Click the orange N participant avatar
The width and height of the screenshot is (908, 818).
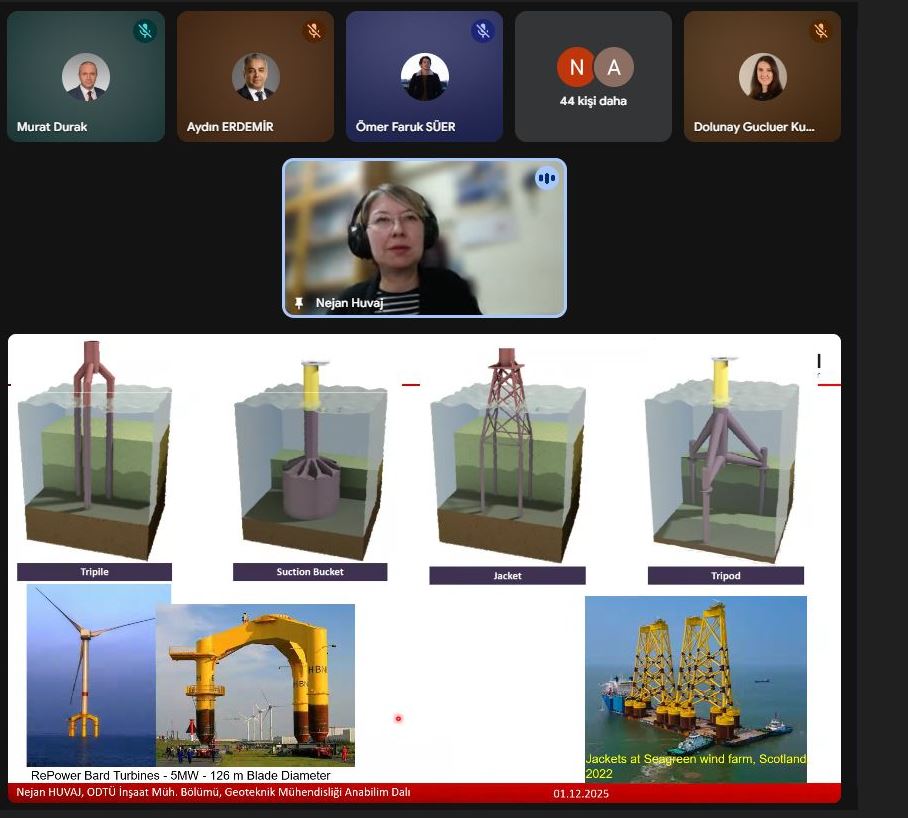(x=577, y=67)
